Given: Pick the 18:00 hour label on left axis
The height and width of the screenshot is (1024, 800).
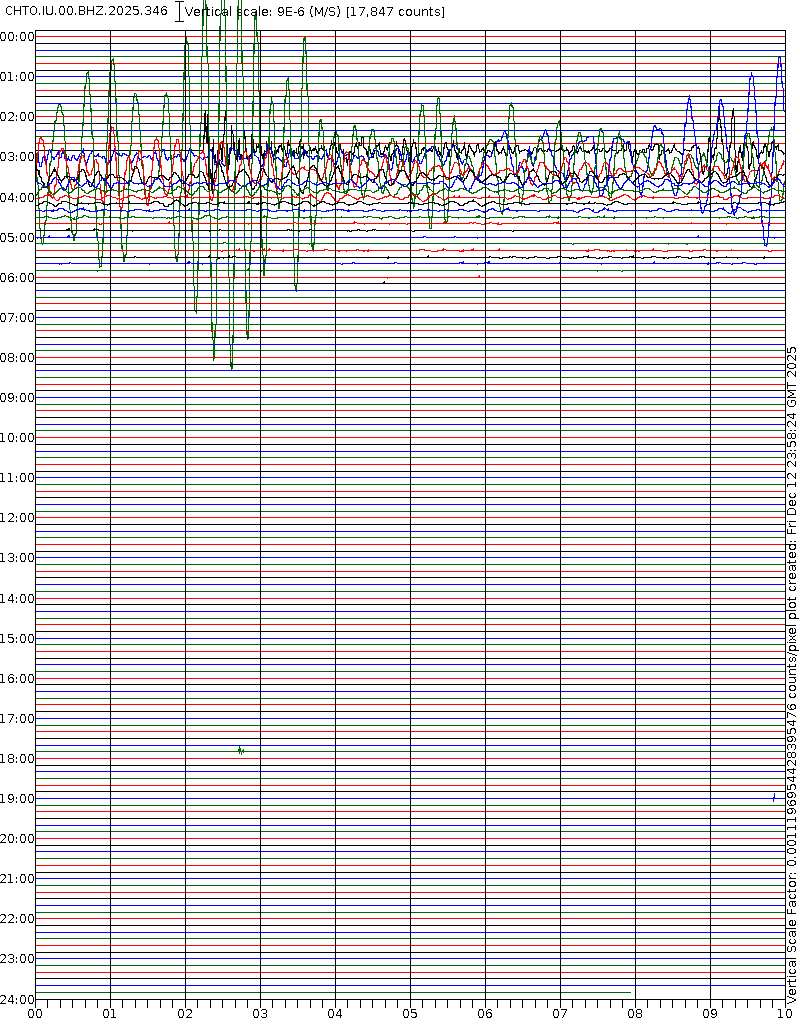Looking at the screenshot, I should [x=17, y=759].
